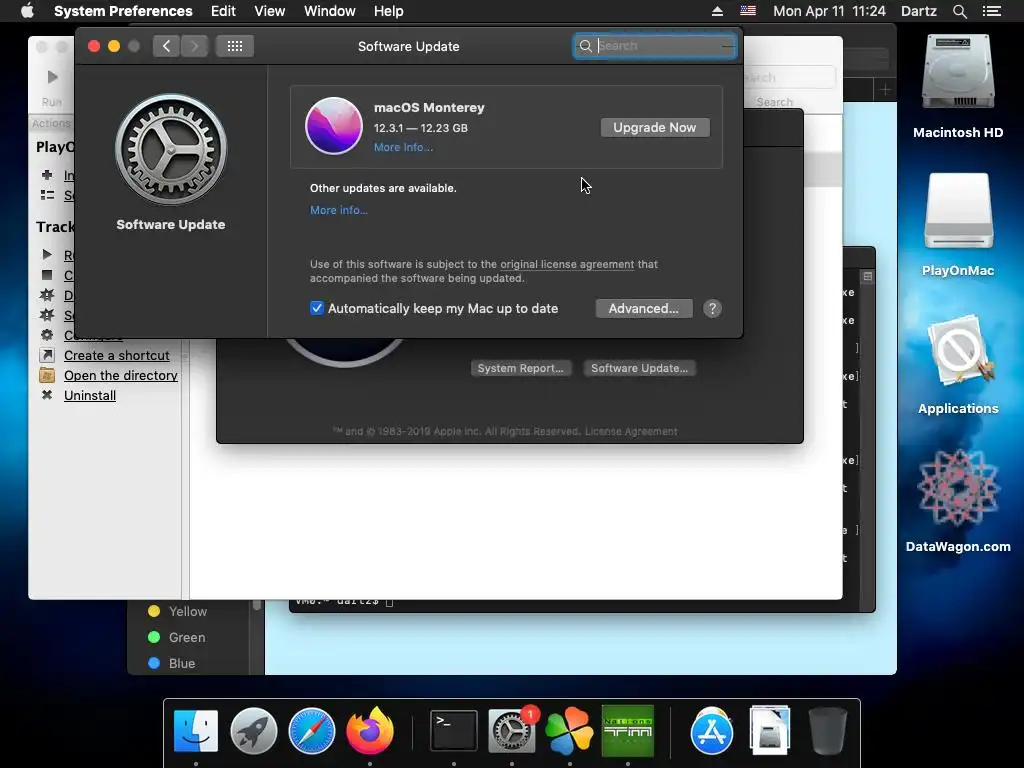1024x768 pixels.
Task: Open the Help menu
Action: (x=389, y=11)
